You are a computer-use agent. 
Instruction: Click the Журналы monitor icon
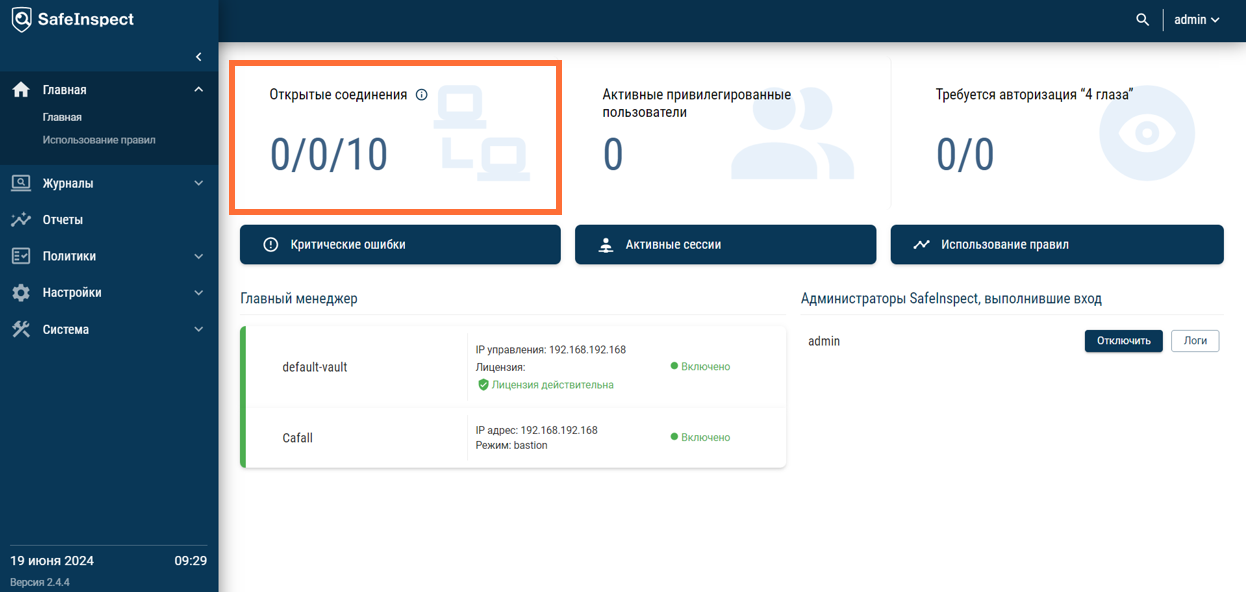click(x=21, y=183)
